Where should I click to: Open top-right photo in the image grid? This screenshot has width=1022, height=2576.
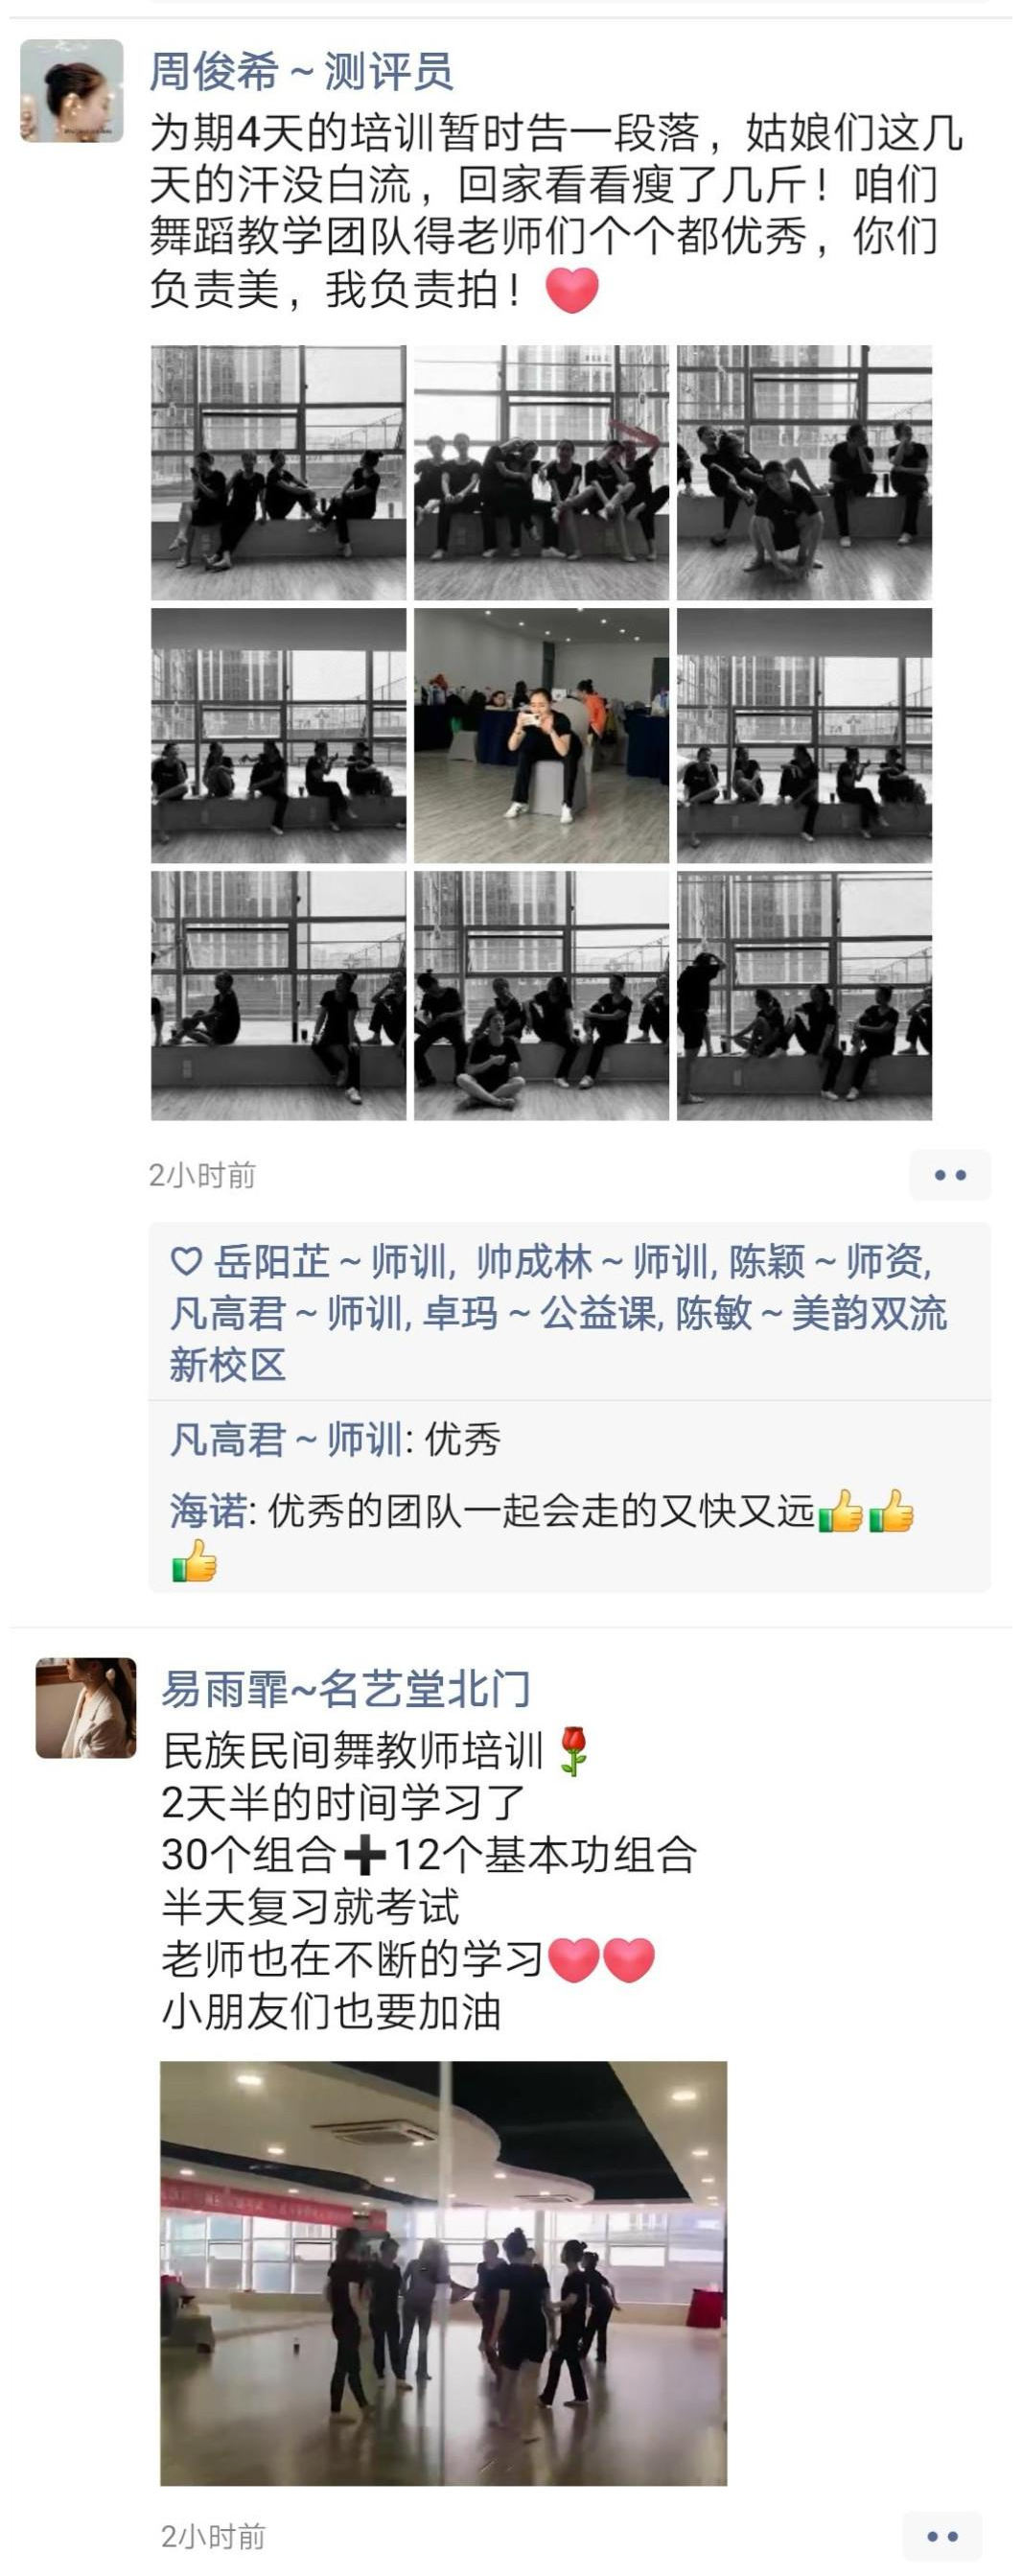(805, 473)
